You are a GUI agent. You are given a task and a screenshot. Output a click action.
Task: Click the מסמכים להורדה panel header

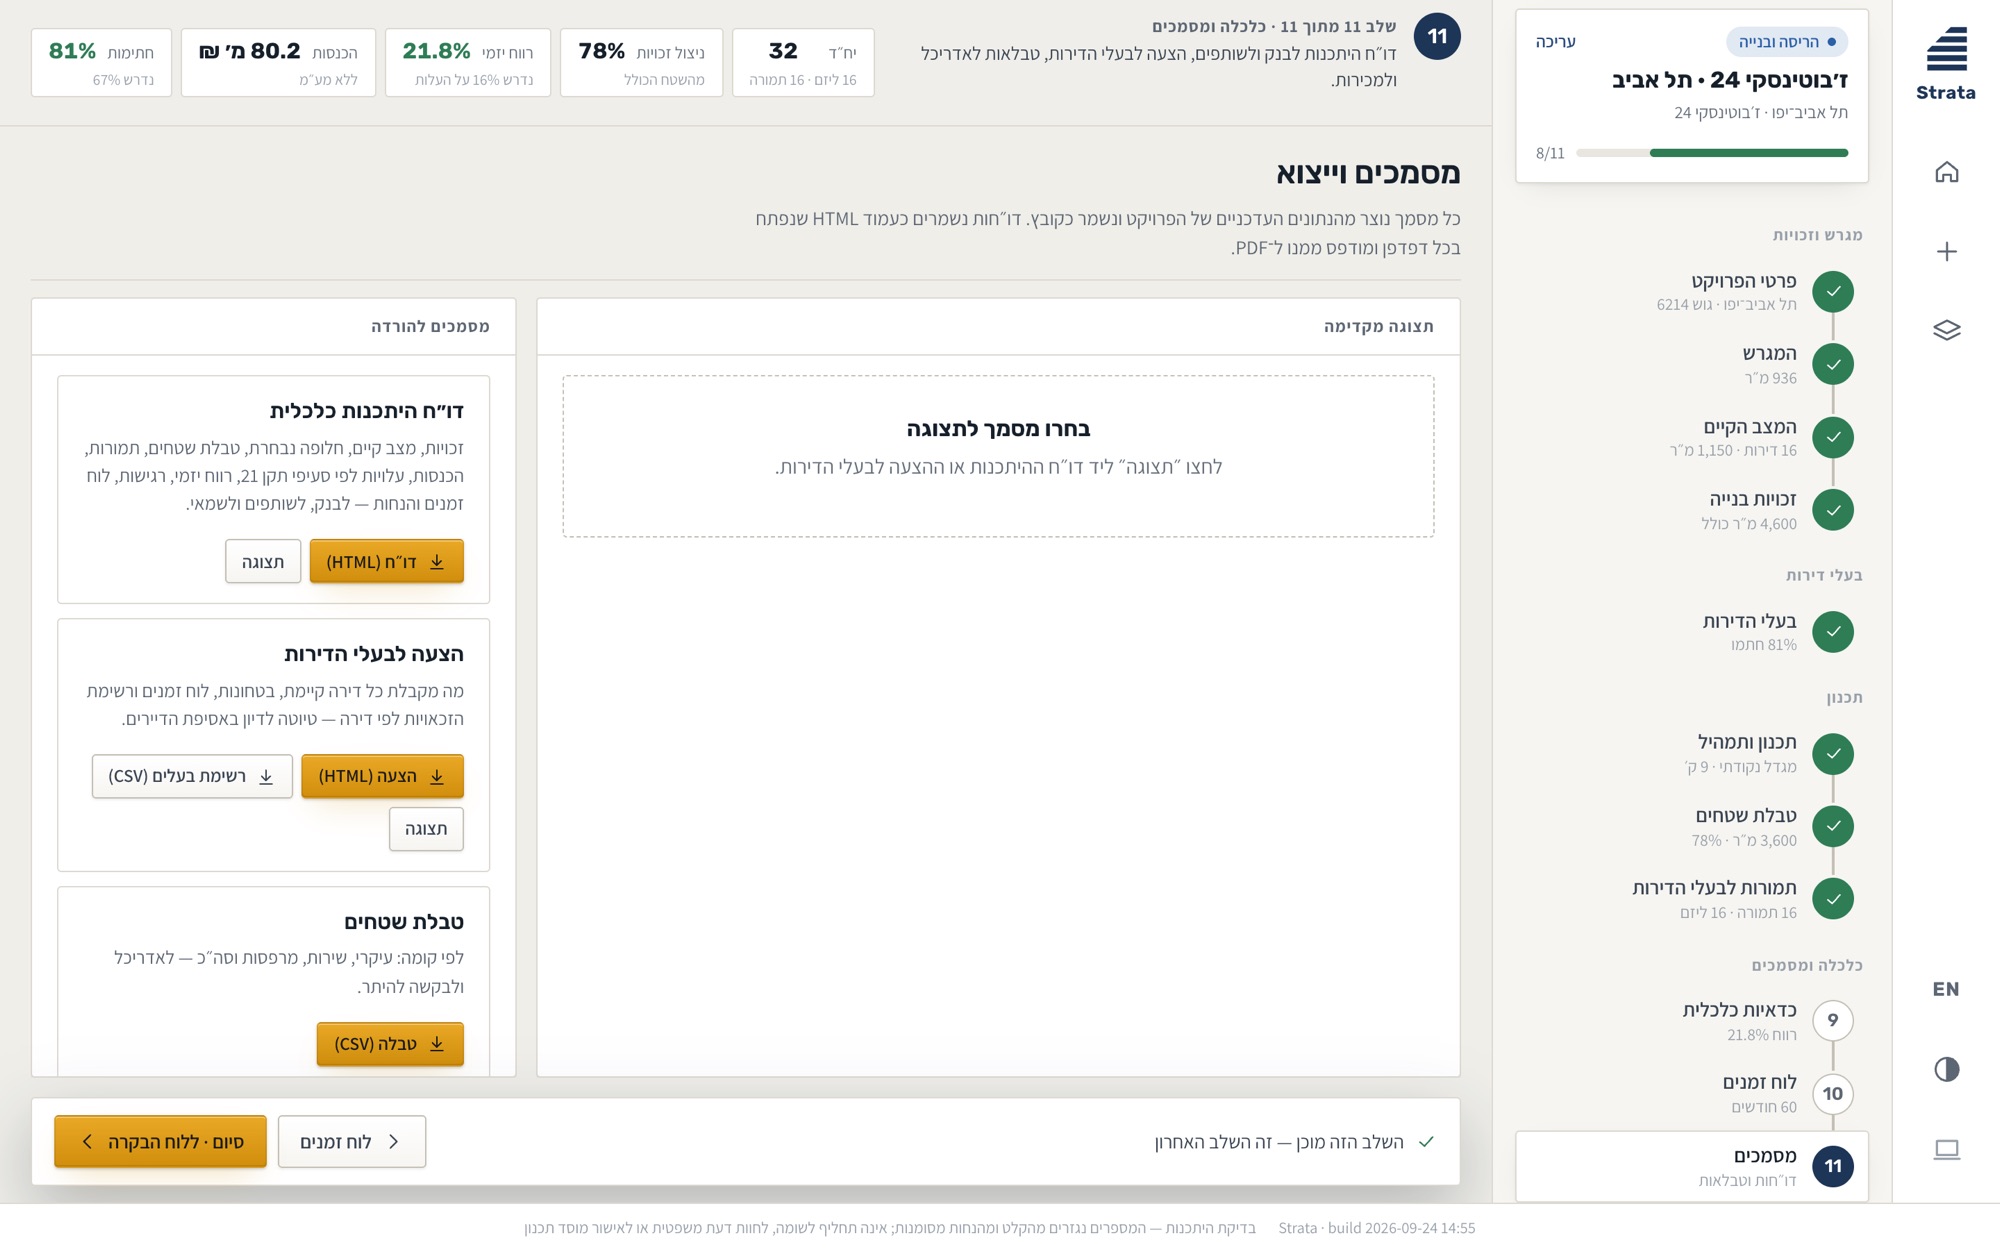tap(274, 326)
